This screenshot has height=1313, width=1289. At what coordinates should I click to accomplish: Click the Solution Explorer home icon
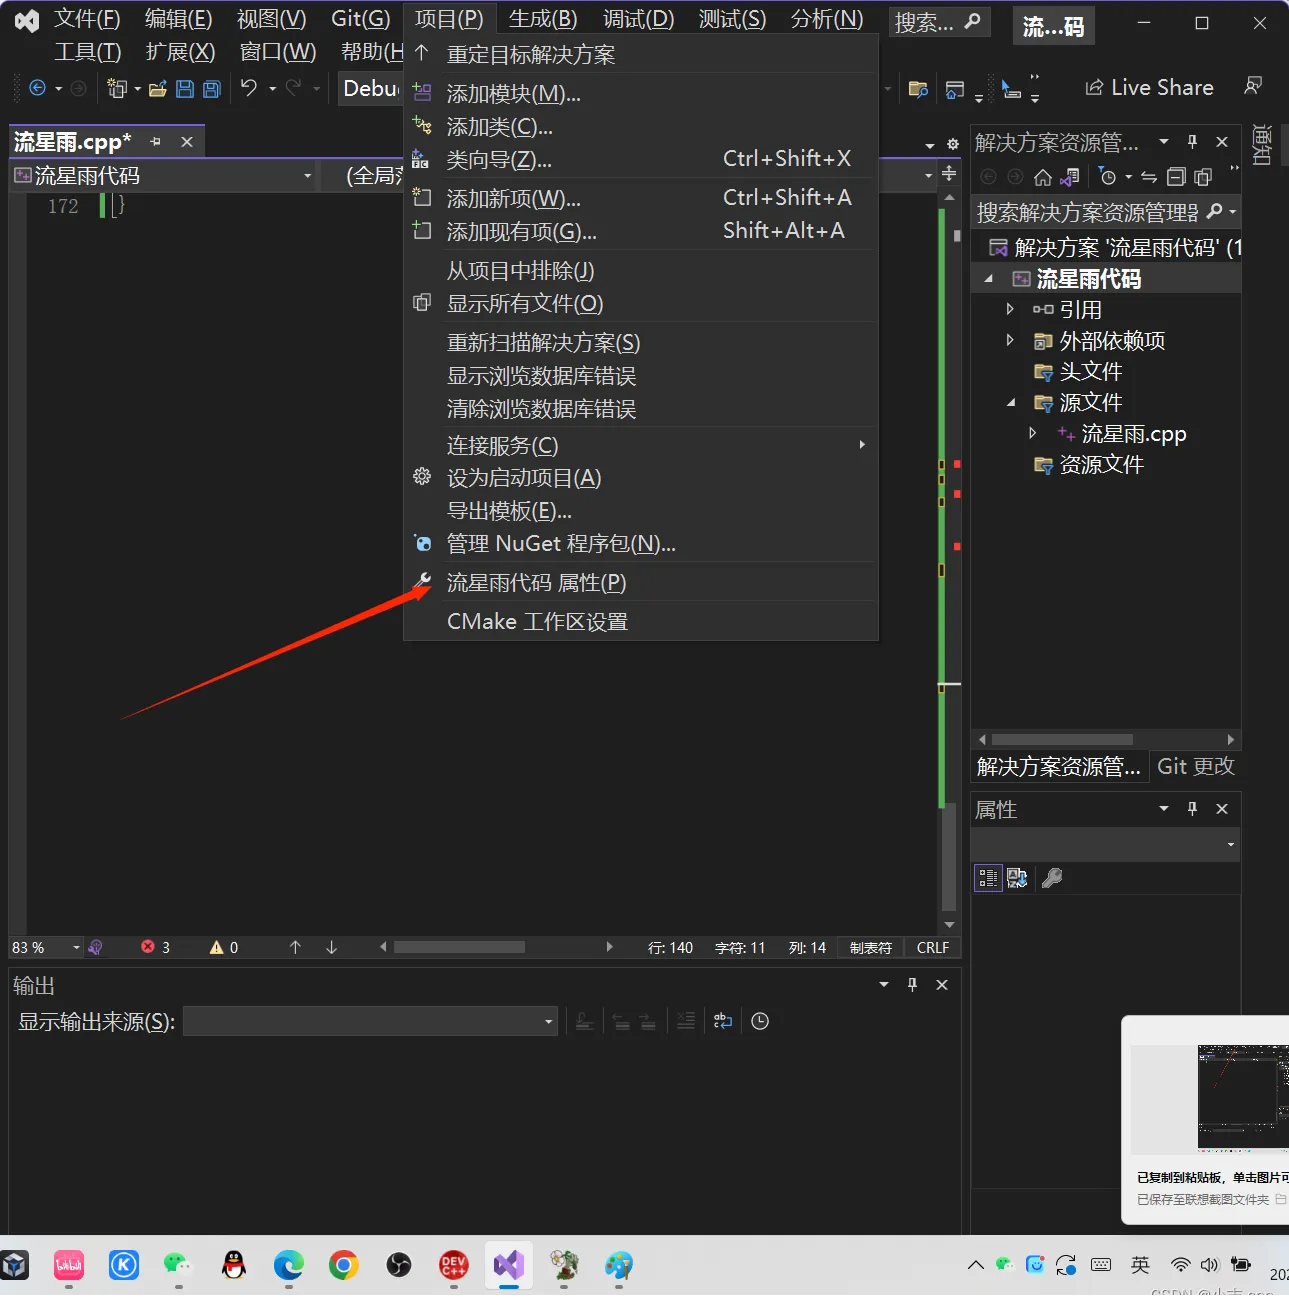point(1042,177)
